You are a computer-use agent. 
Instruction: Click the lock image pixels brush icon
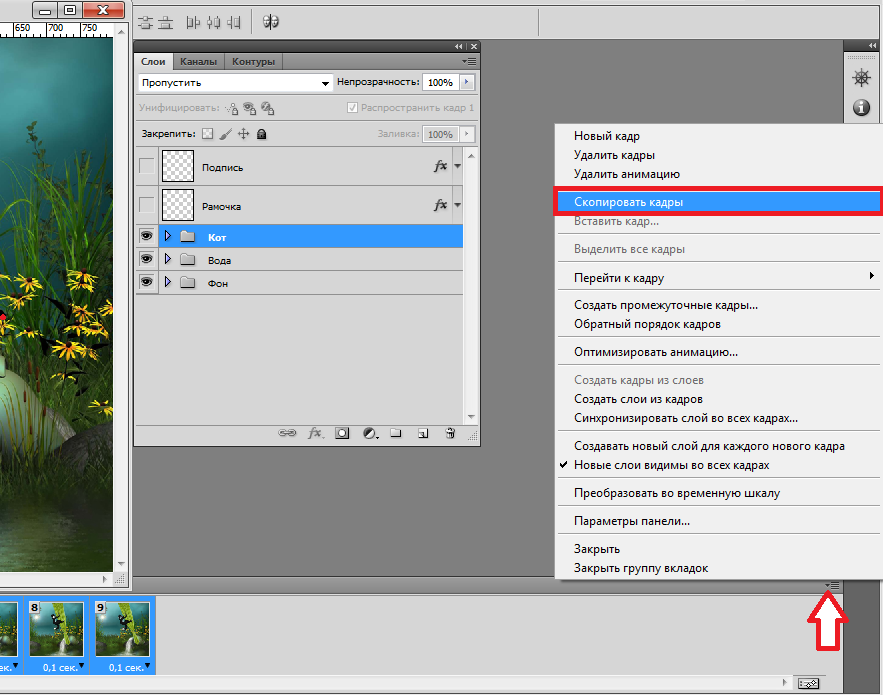[x=225, y=134]
